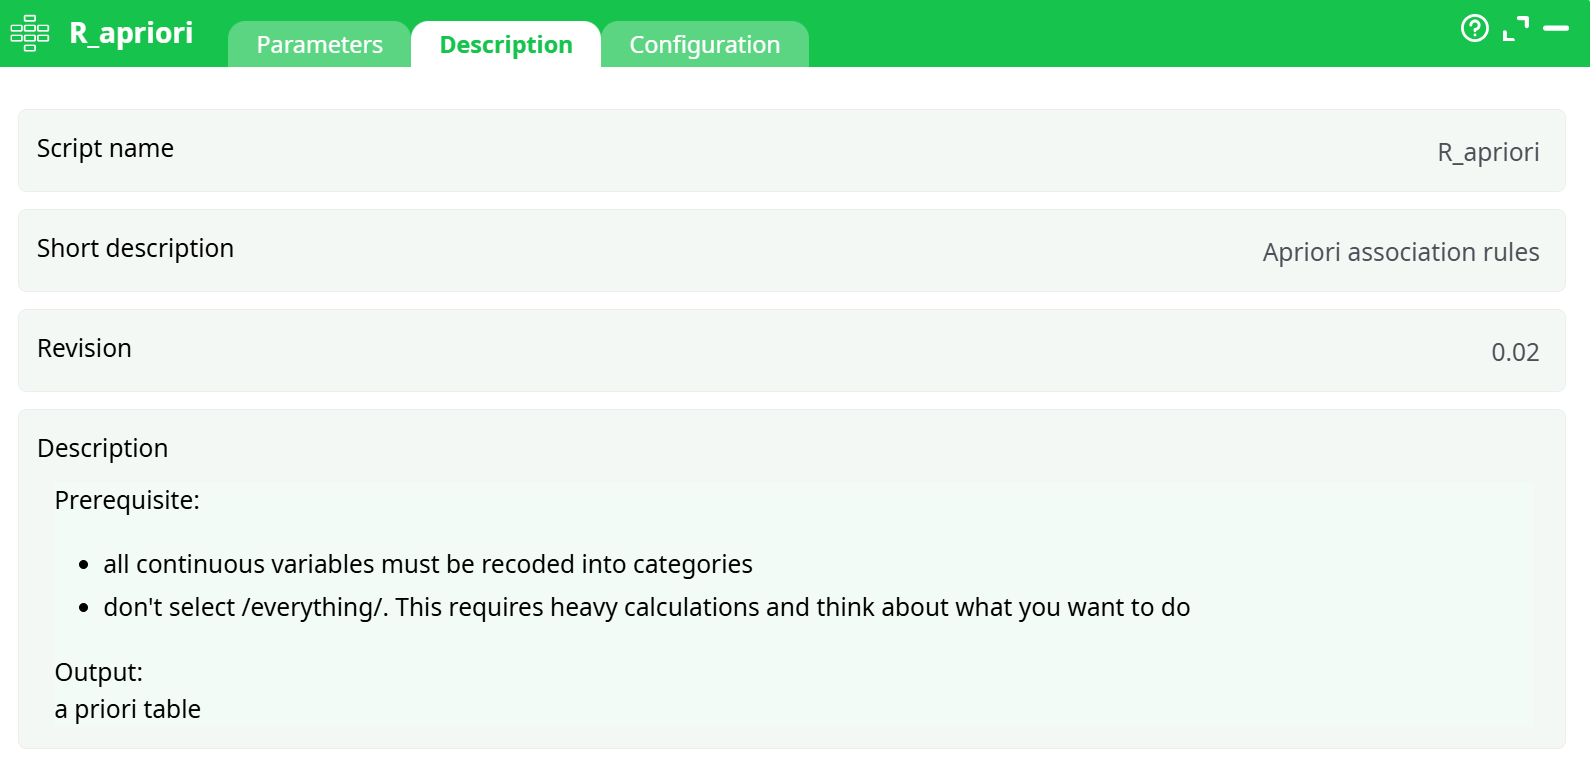Click the R_apriori title in header
Viewport: 1590px width, 769px height.
point(131,33)
